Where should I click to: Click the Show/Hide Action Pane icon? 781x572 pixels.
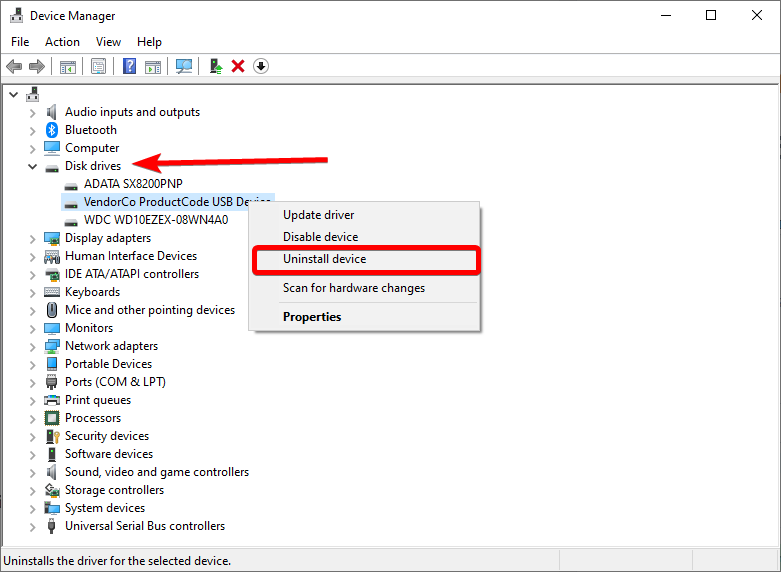click(153, 66)
